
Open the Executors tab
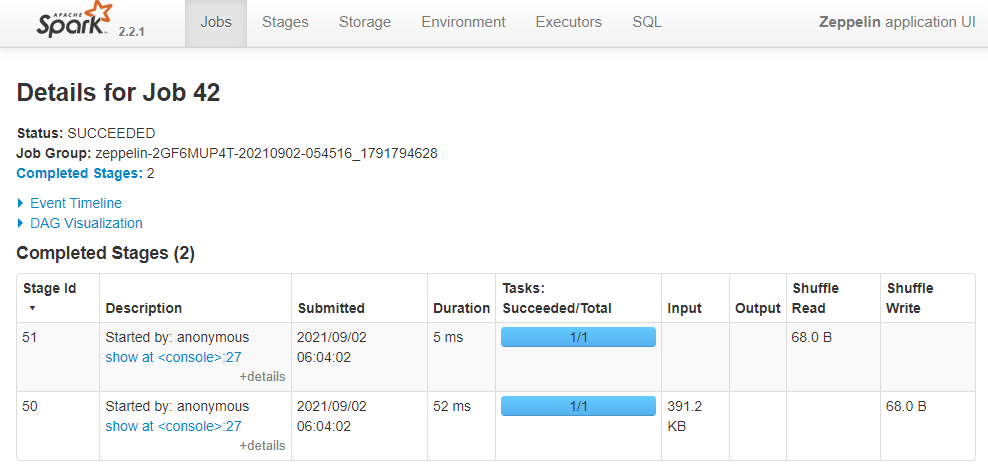pyautogui.click(x=568, y=23)
